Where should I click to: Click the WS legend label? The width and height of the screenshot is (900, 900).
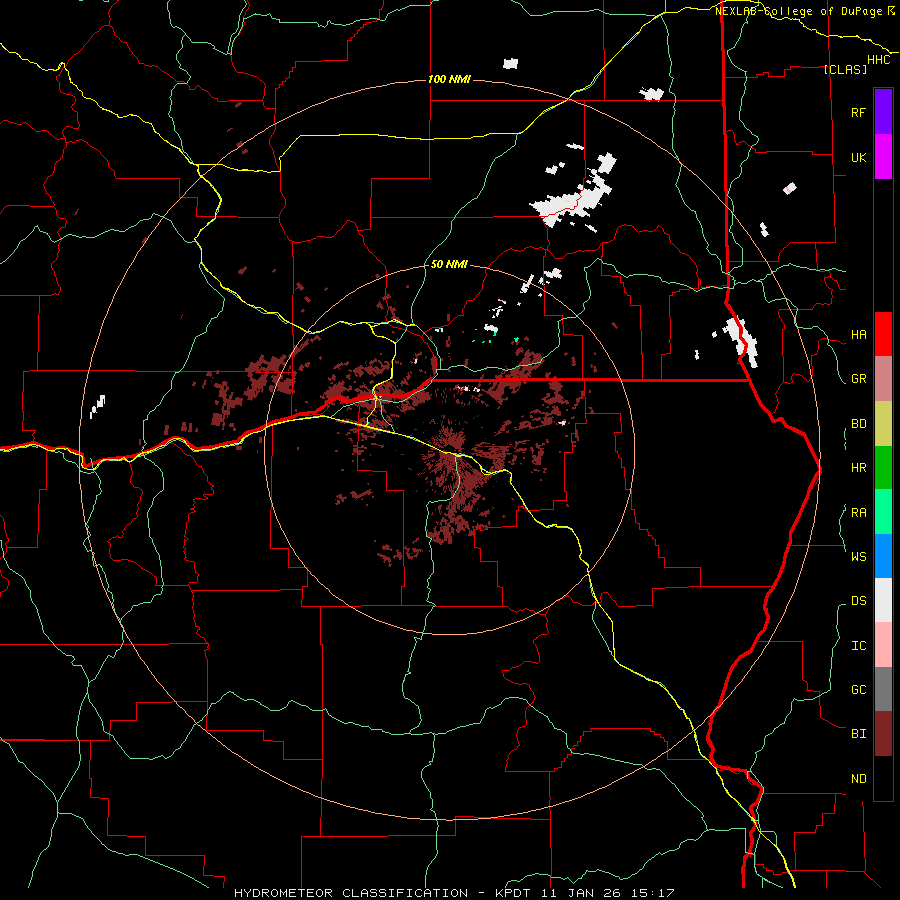click(x=858, y=556)
